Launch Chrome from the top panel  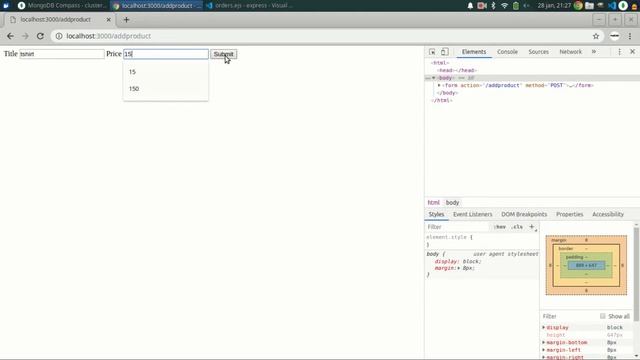coord(578,6)
